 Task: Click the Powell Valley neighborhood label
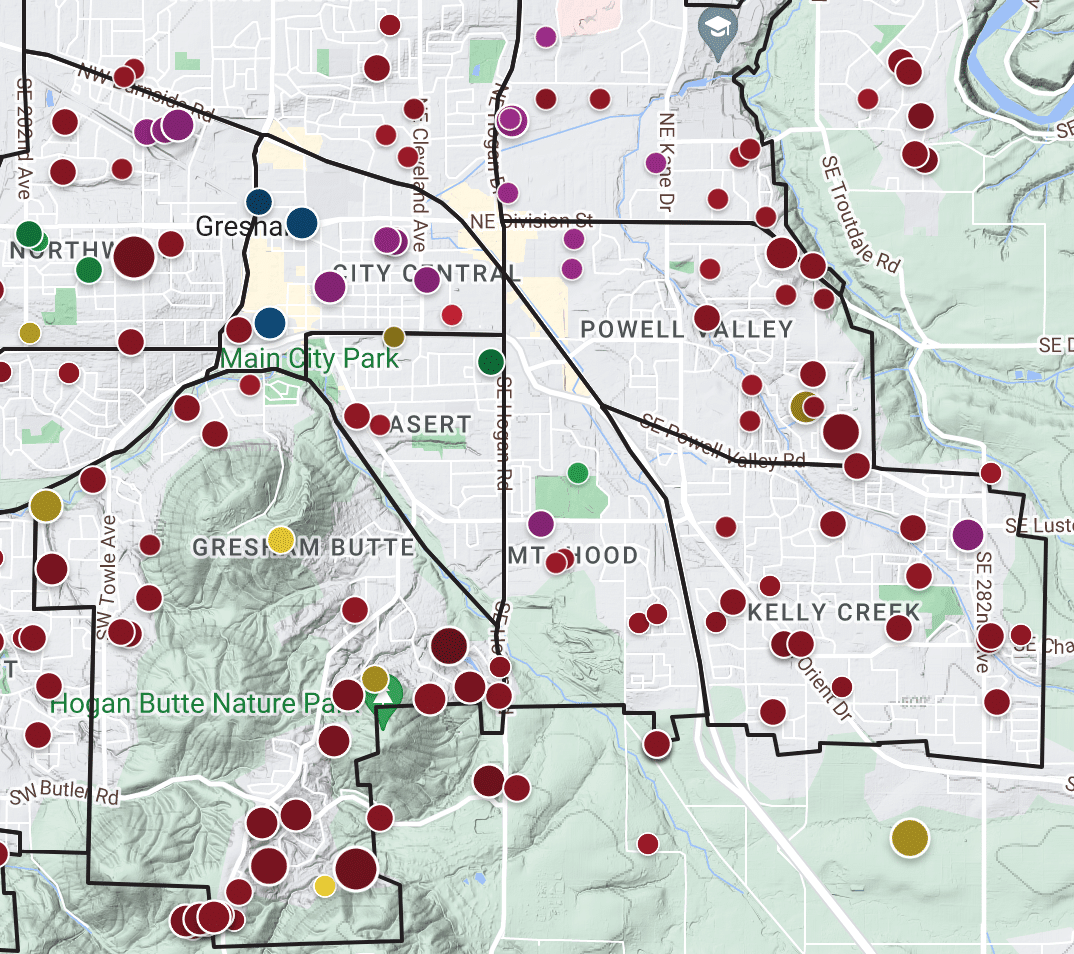(x=687, y=329)
